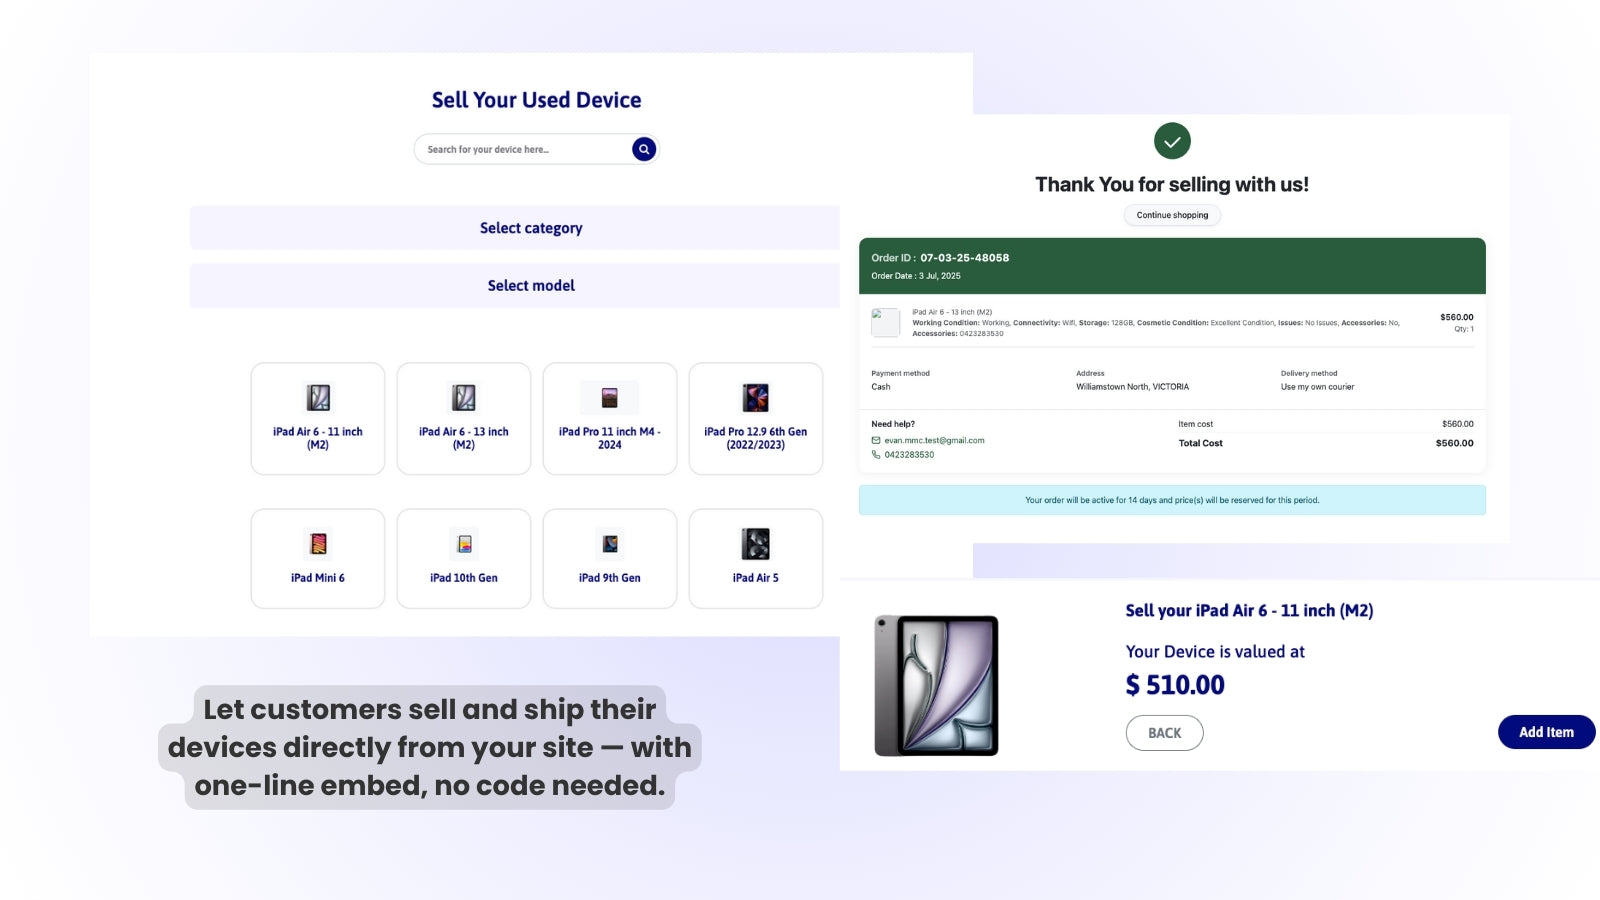Open the evan.mmc.test@gmail.com email link
The height and width of the screenshot is (900, 1600).
coord(934,440)
